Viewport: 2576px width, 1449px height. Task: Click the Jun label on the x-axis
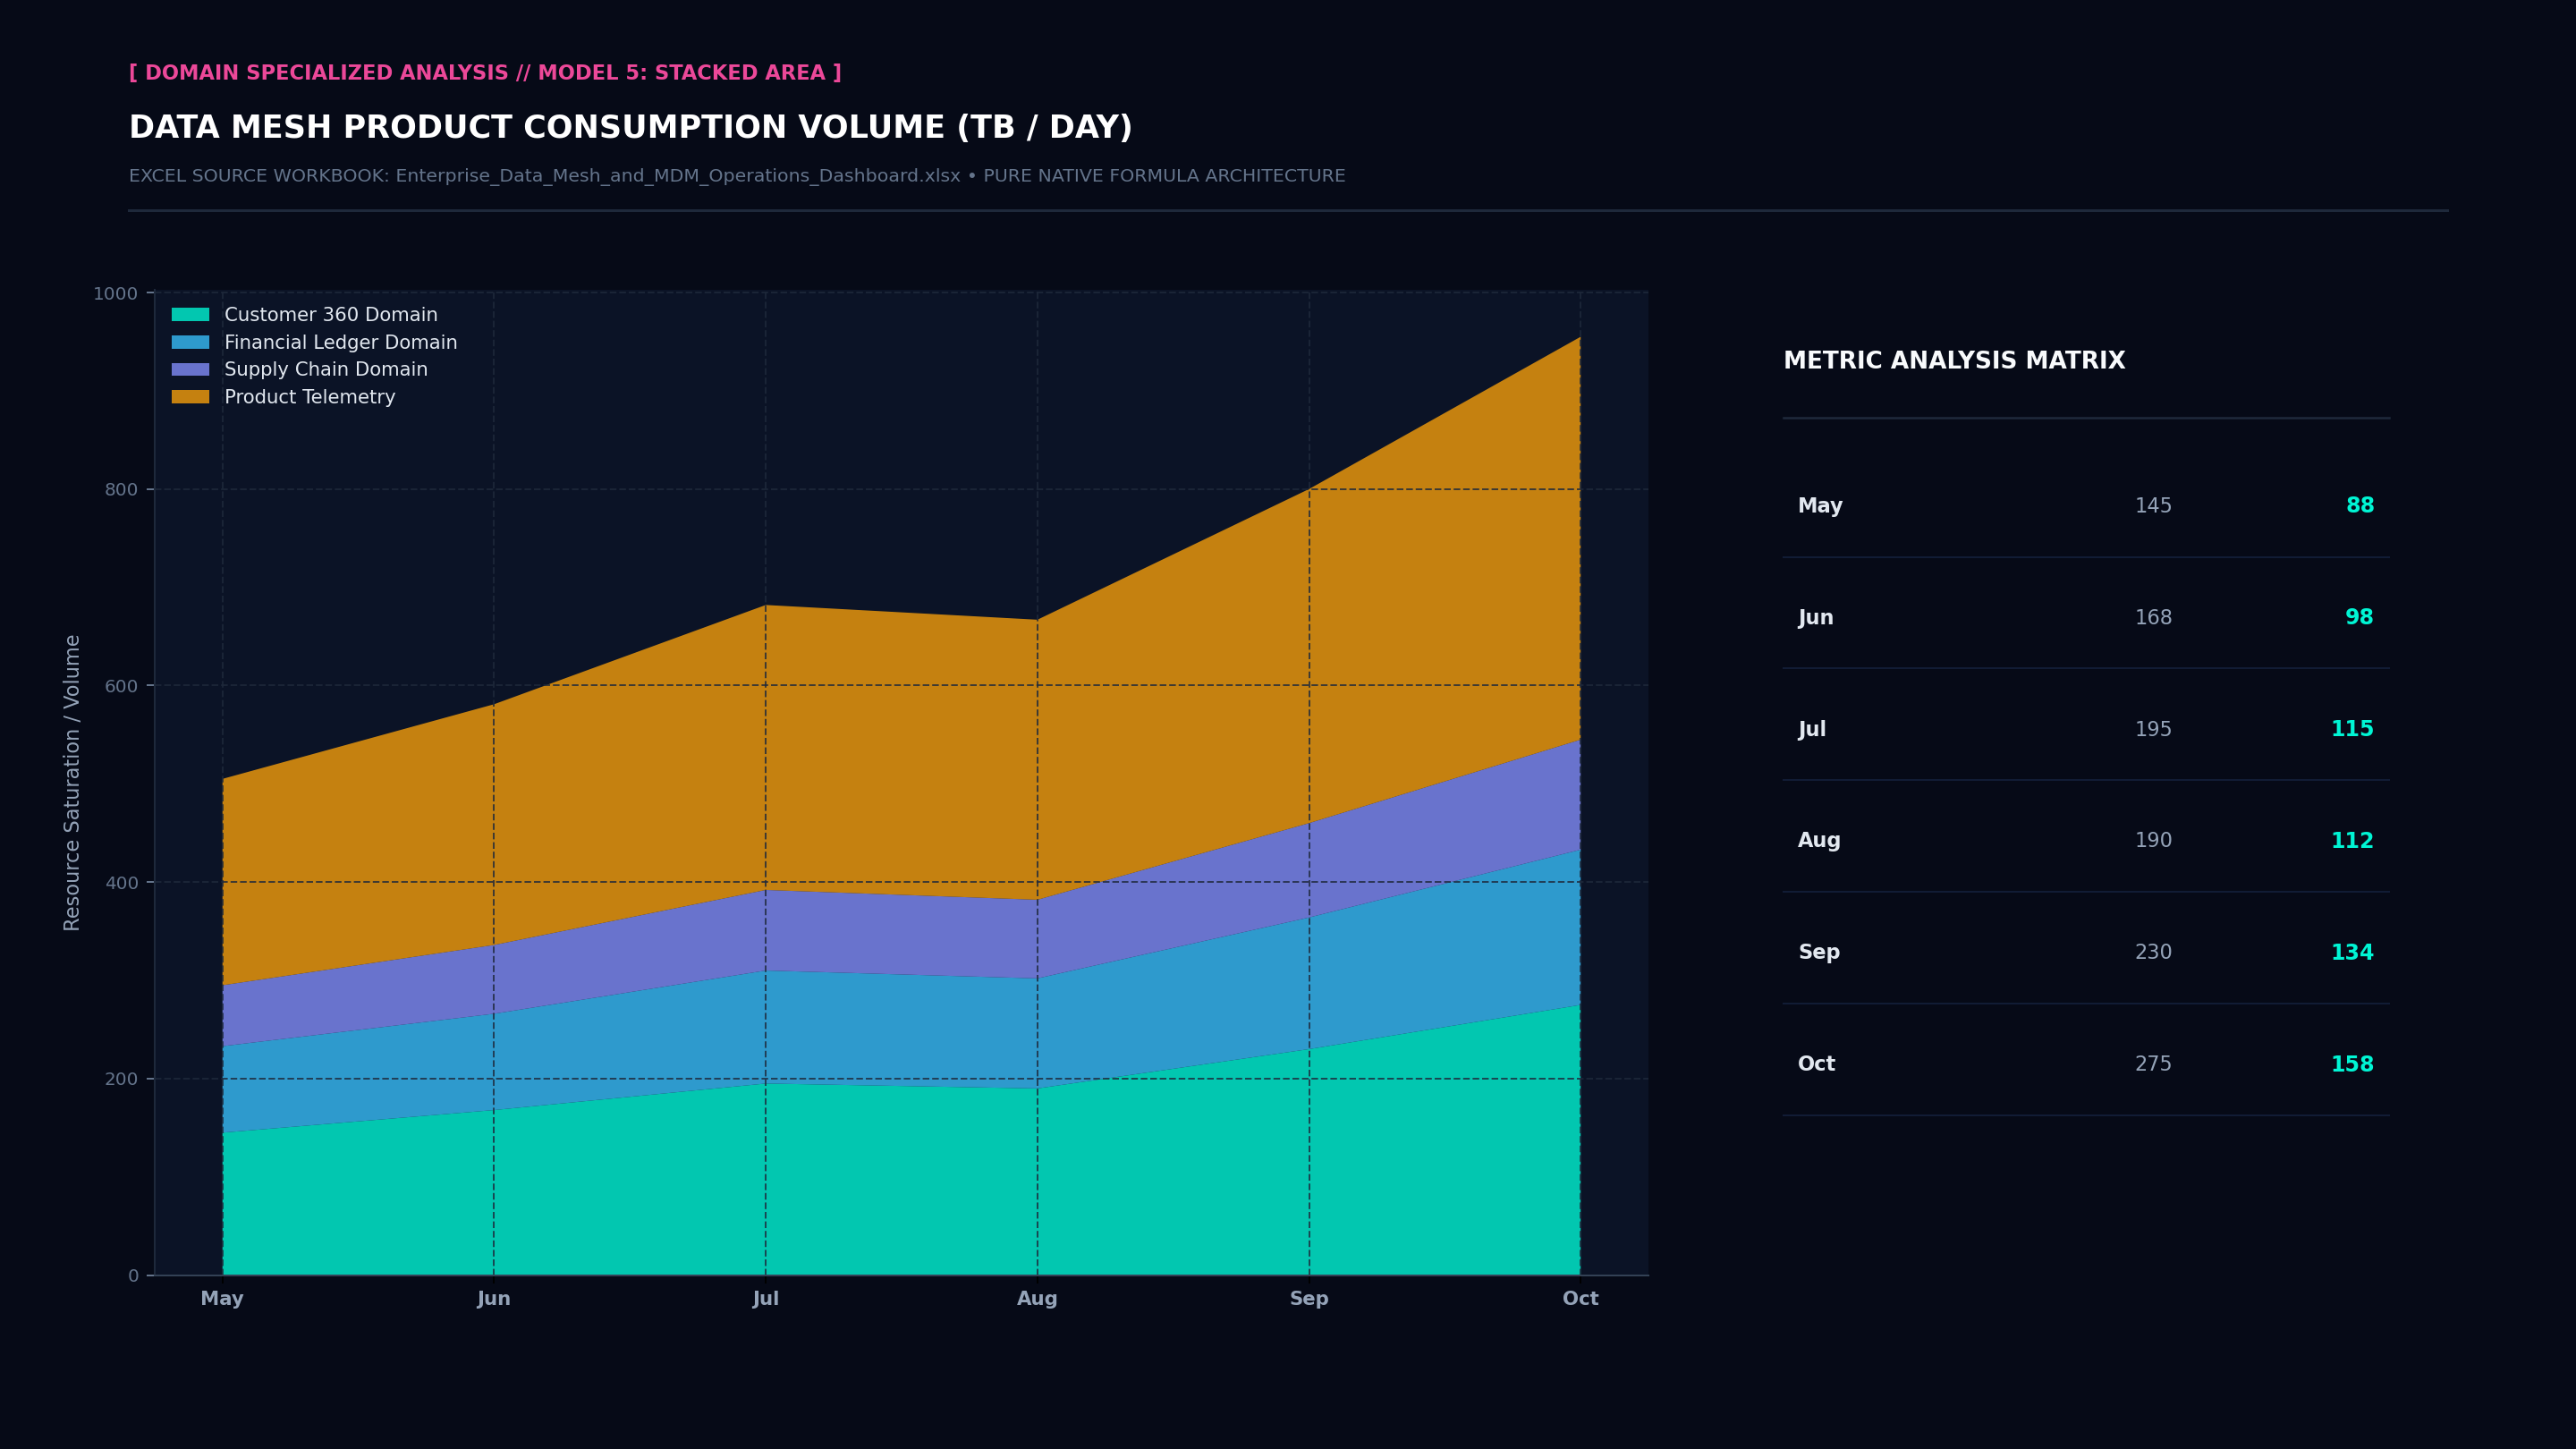coord(494,1299)
